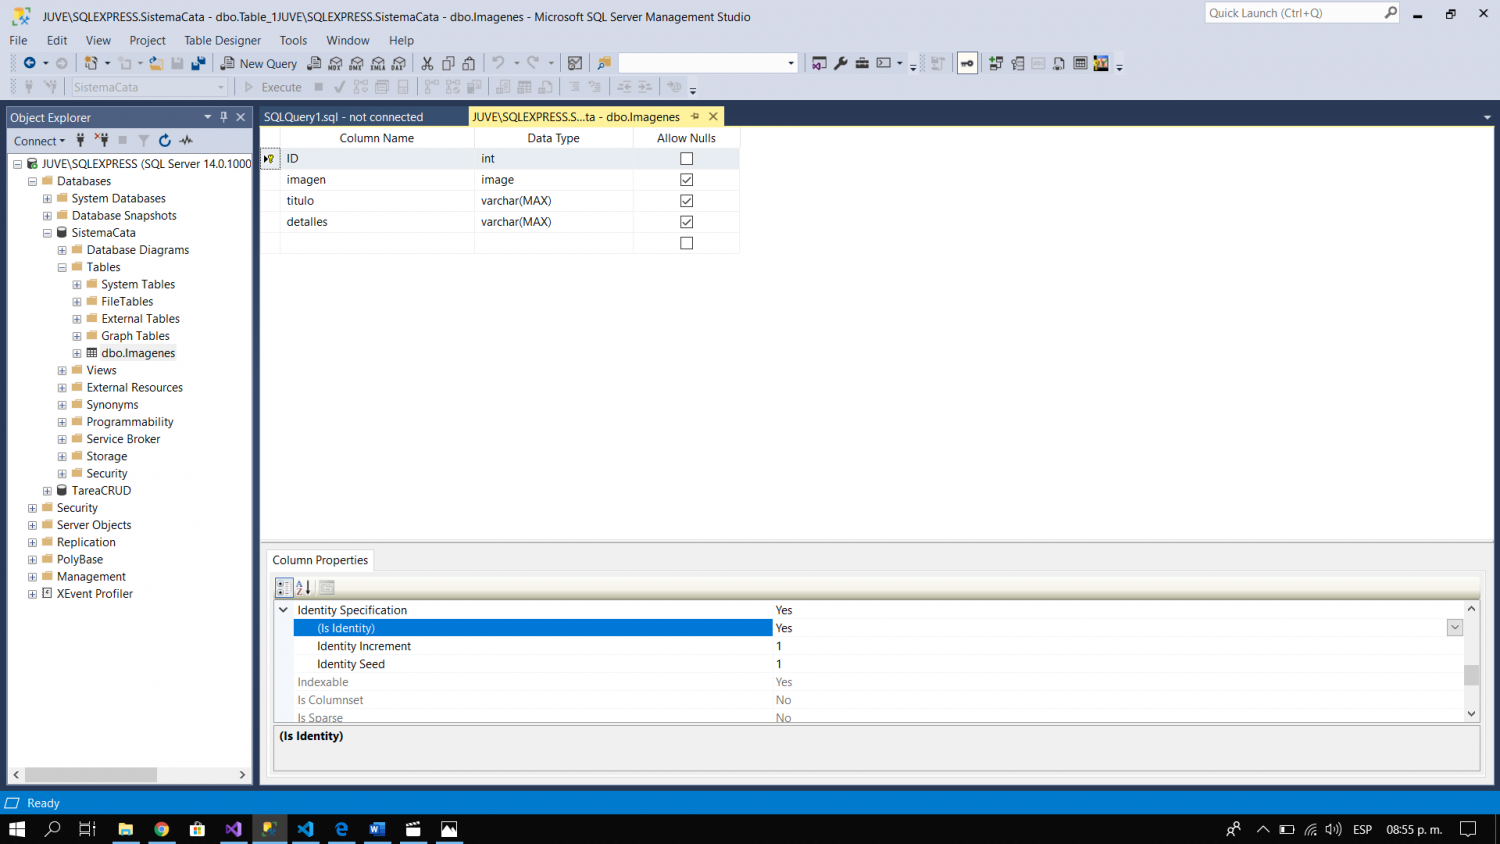The width and height of the screenshot is (1500, 844).
Task: Click the titulo column name cell
Action: pos(377,201)
